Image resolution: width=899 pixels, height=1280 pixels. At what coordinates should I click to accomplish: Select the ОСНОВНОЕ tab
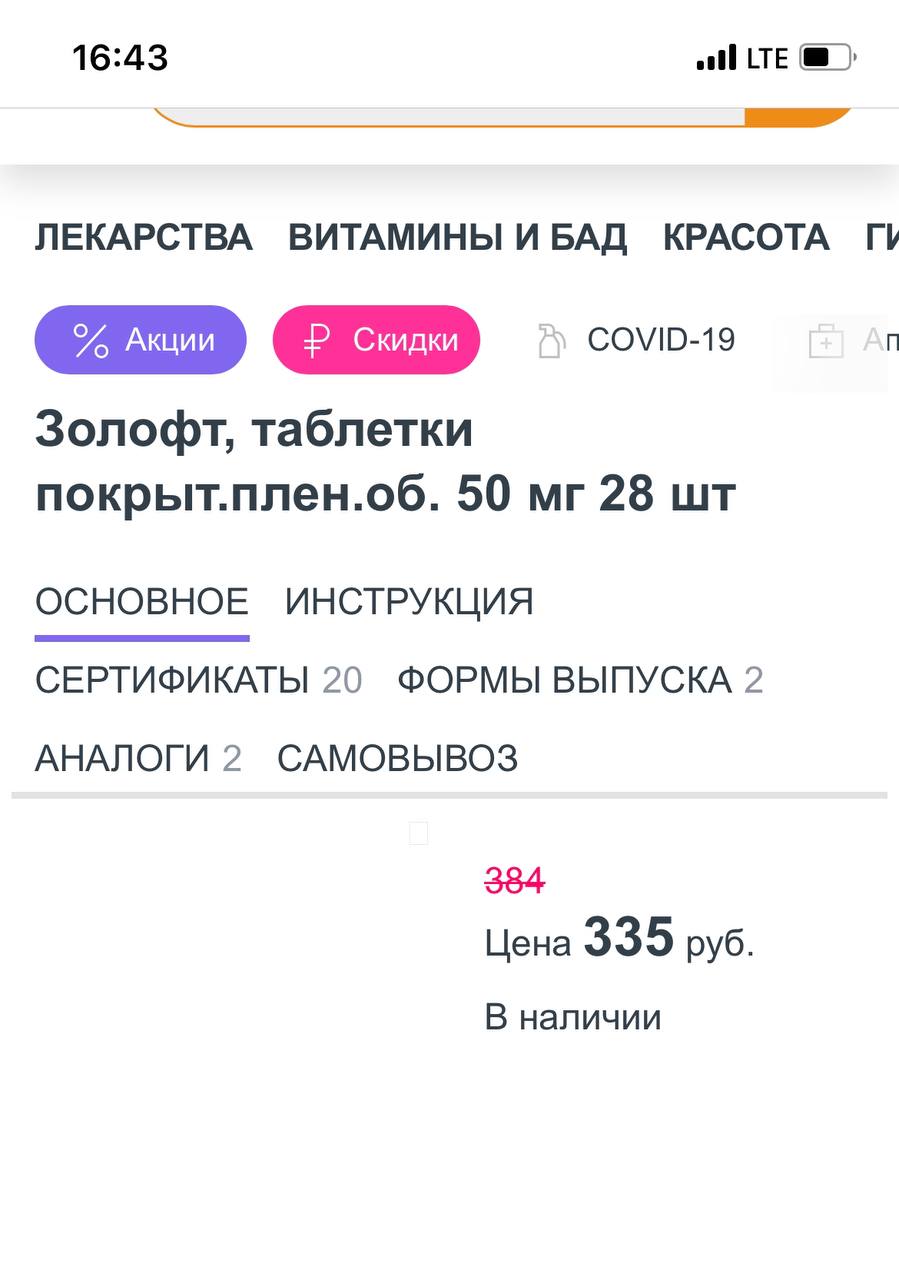(142, 602)
